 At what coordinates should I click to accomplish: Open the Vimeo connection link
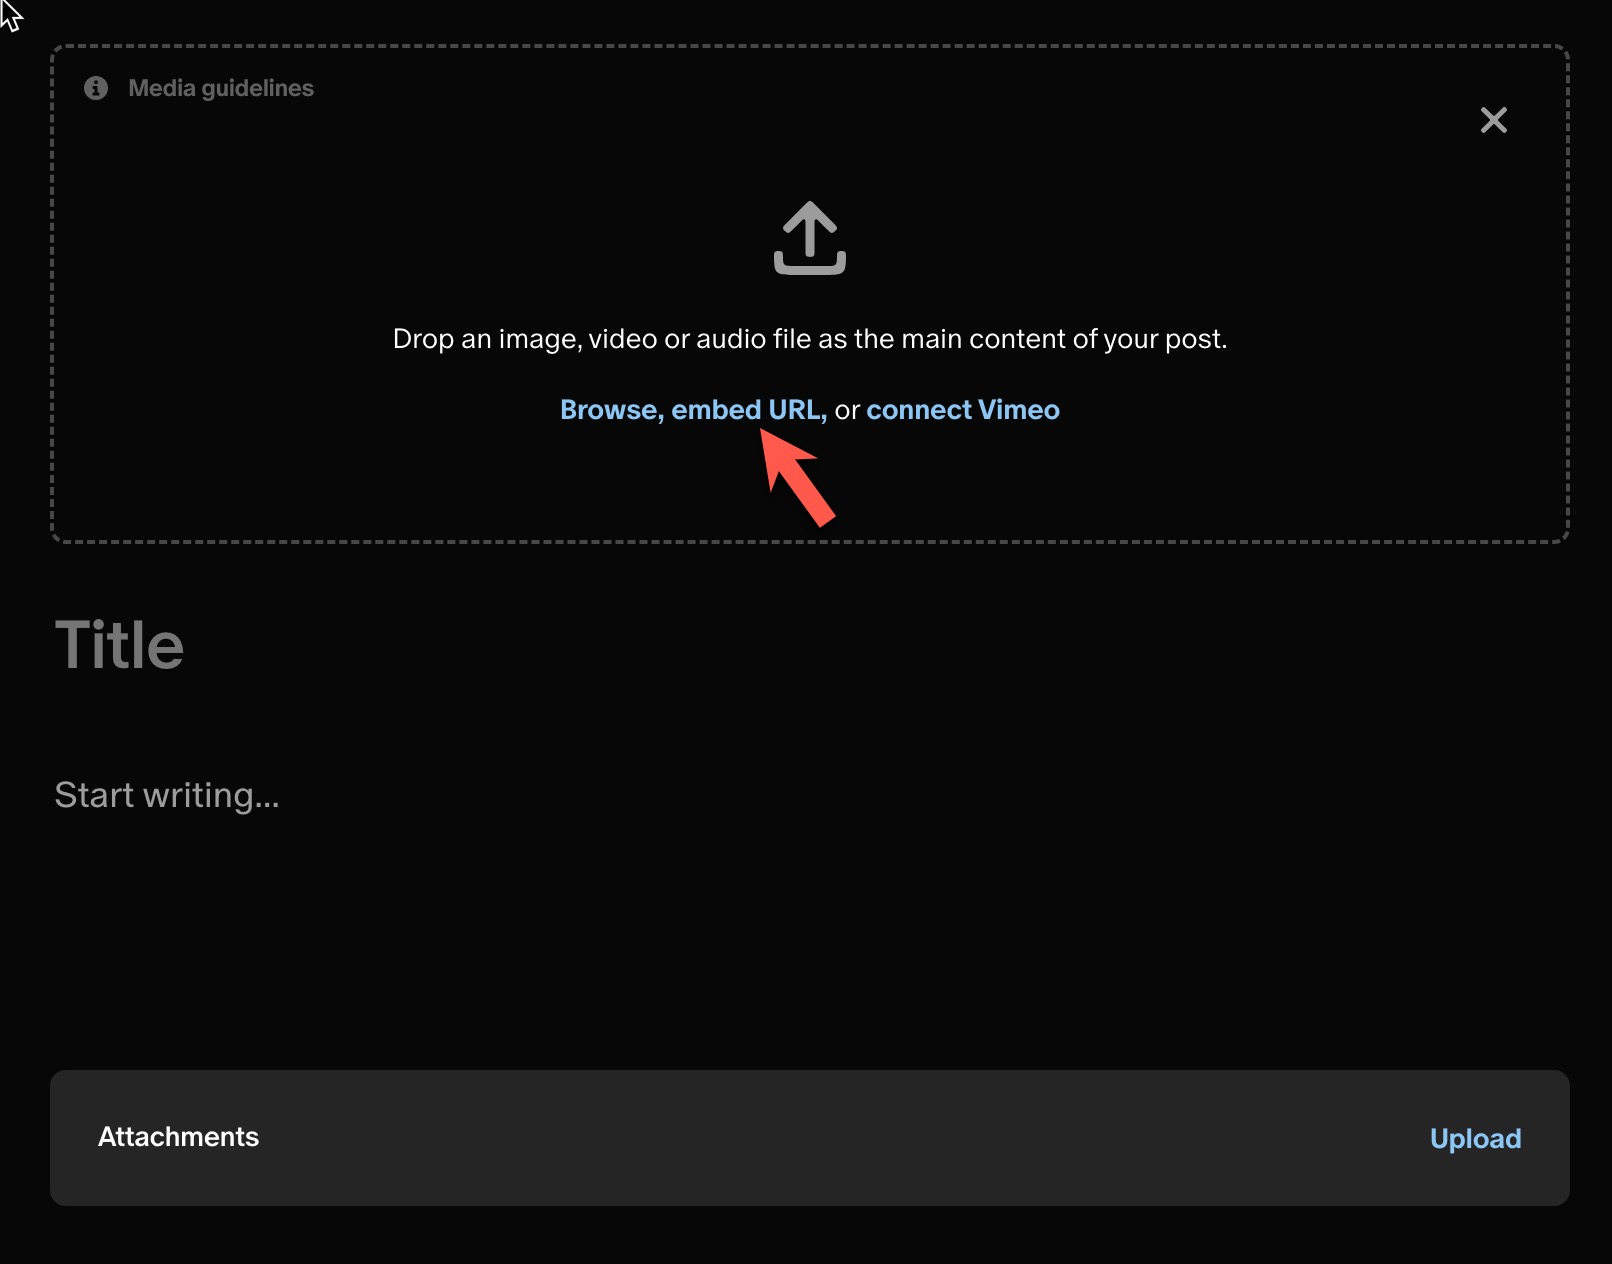963,409
